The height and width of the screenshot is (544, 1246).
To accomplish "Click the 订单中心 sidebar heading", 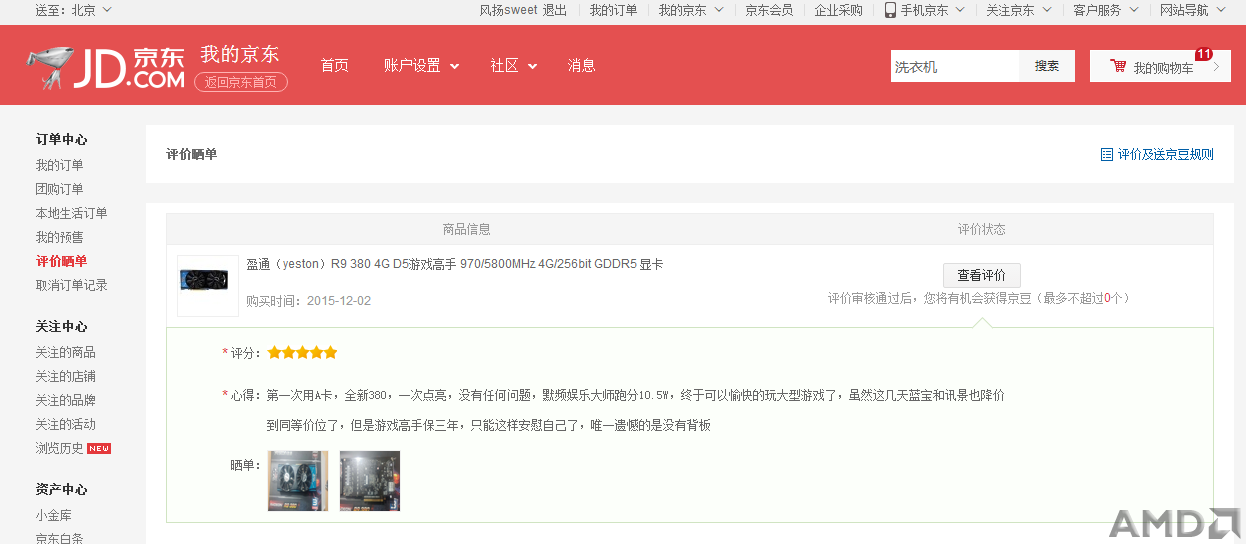I will [61, 139].
